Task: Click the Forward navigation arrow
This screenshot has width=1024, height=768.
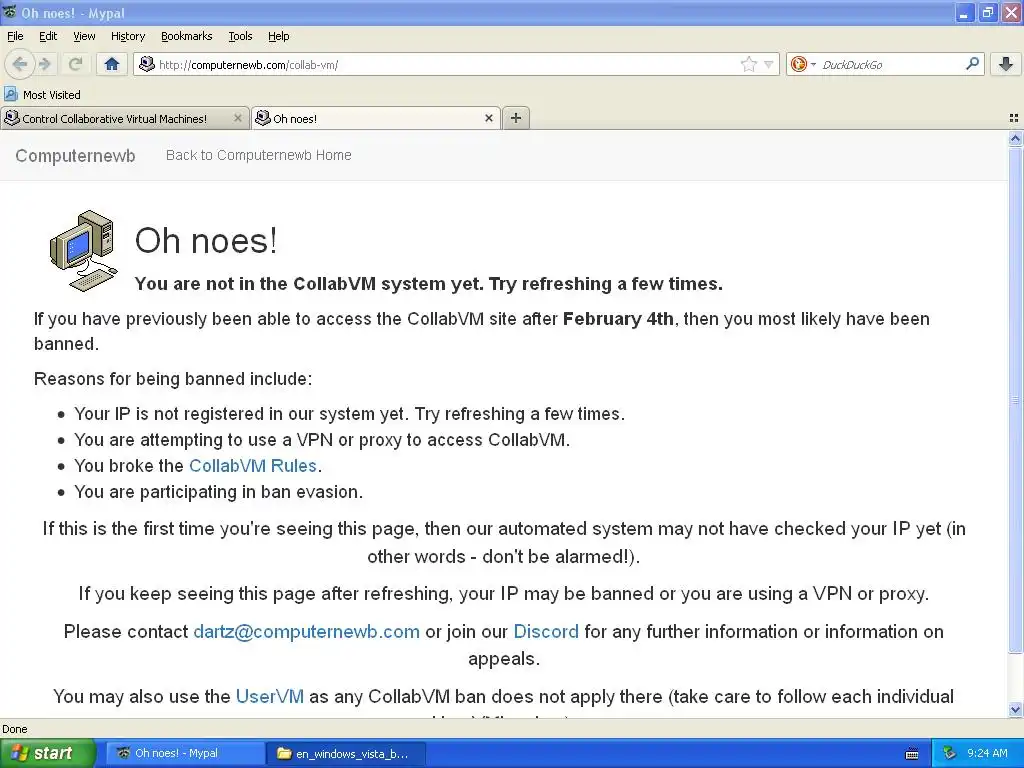Action: pyautogui.click(x=44, y=64)
